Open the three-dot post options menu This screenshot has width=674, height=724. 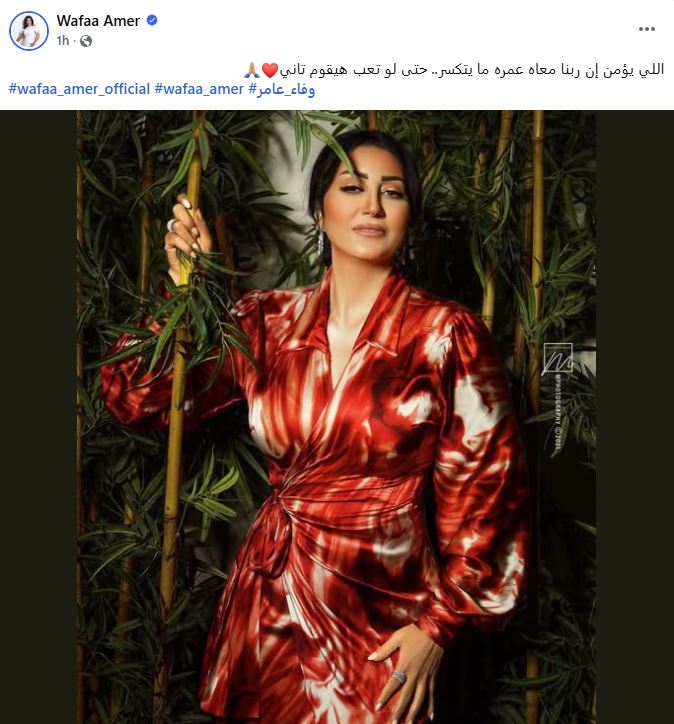click(x=646, y=29)
